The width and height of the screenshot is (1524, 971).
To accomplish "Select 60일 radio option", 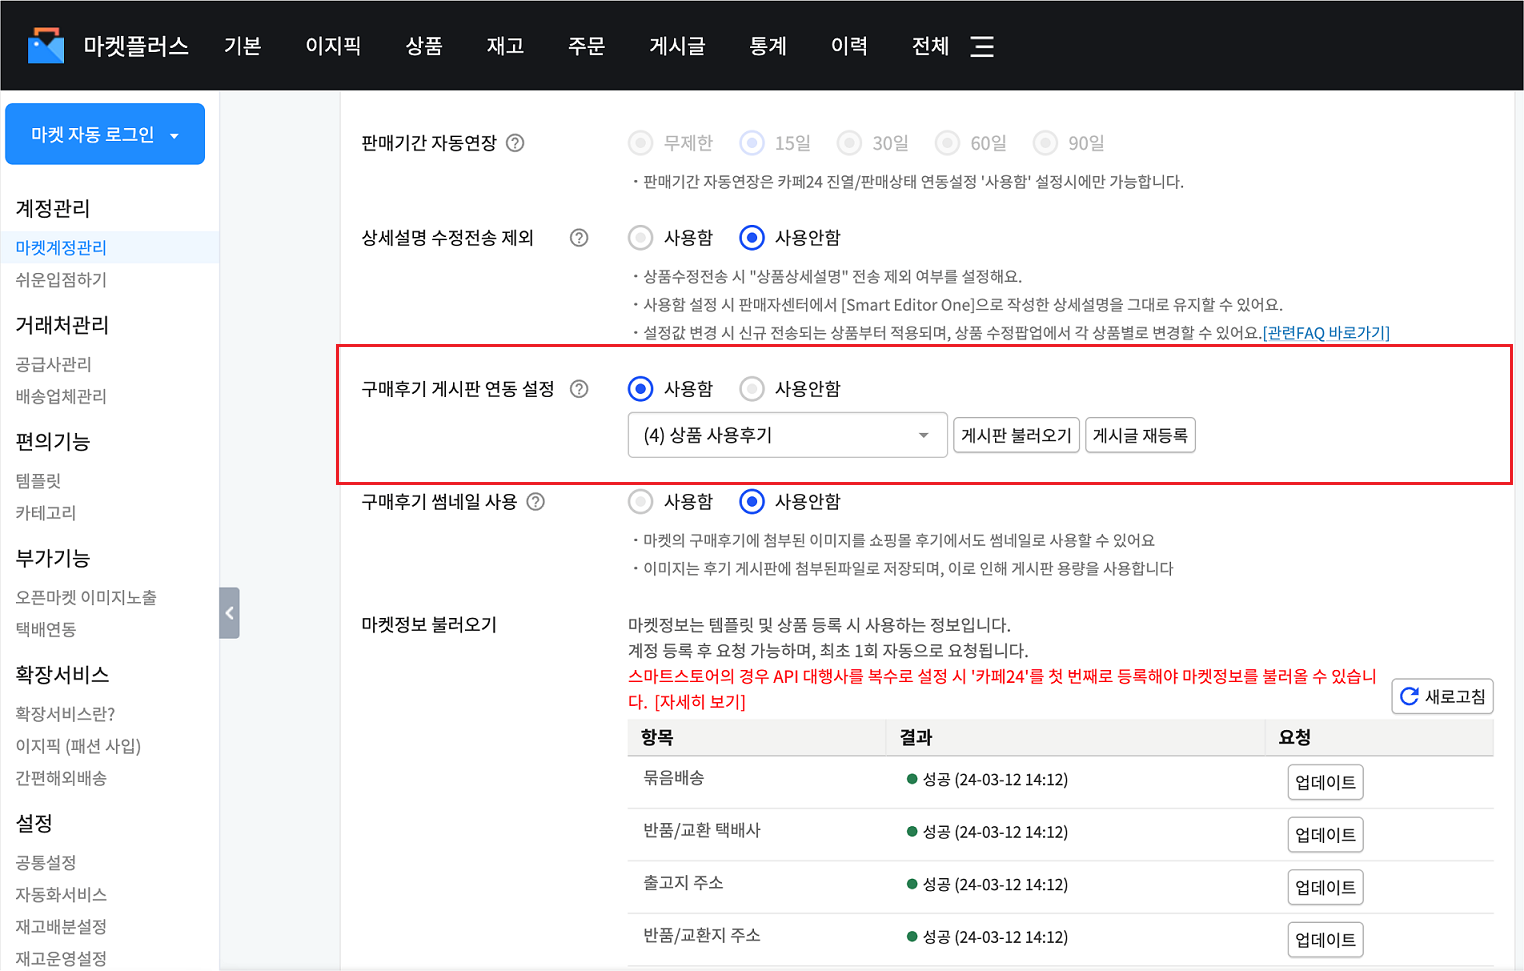I will 947,143.
